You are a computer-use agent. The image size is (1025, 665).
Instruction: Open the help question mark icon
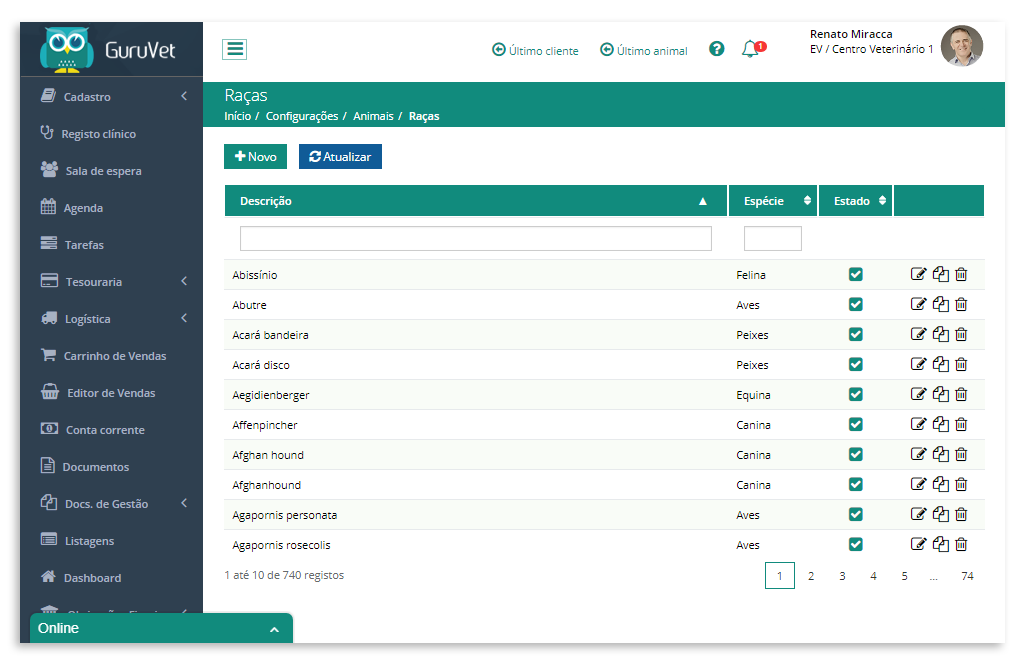coord(716,49)
